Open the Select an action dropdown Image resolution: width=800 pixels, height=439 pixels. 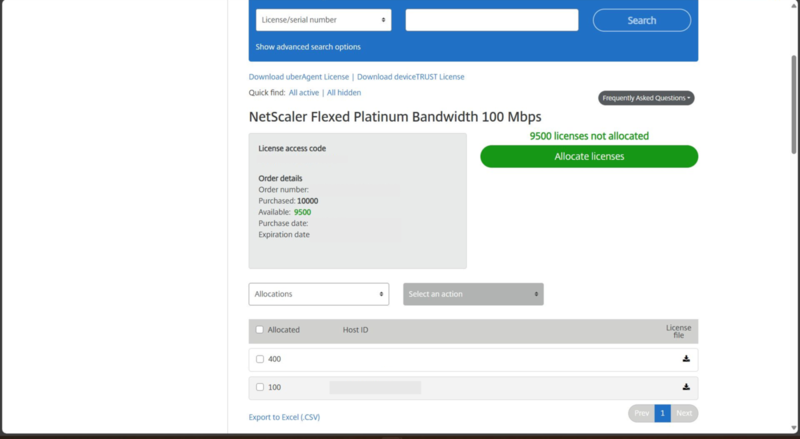coord(473,294)
